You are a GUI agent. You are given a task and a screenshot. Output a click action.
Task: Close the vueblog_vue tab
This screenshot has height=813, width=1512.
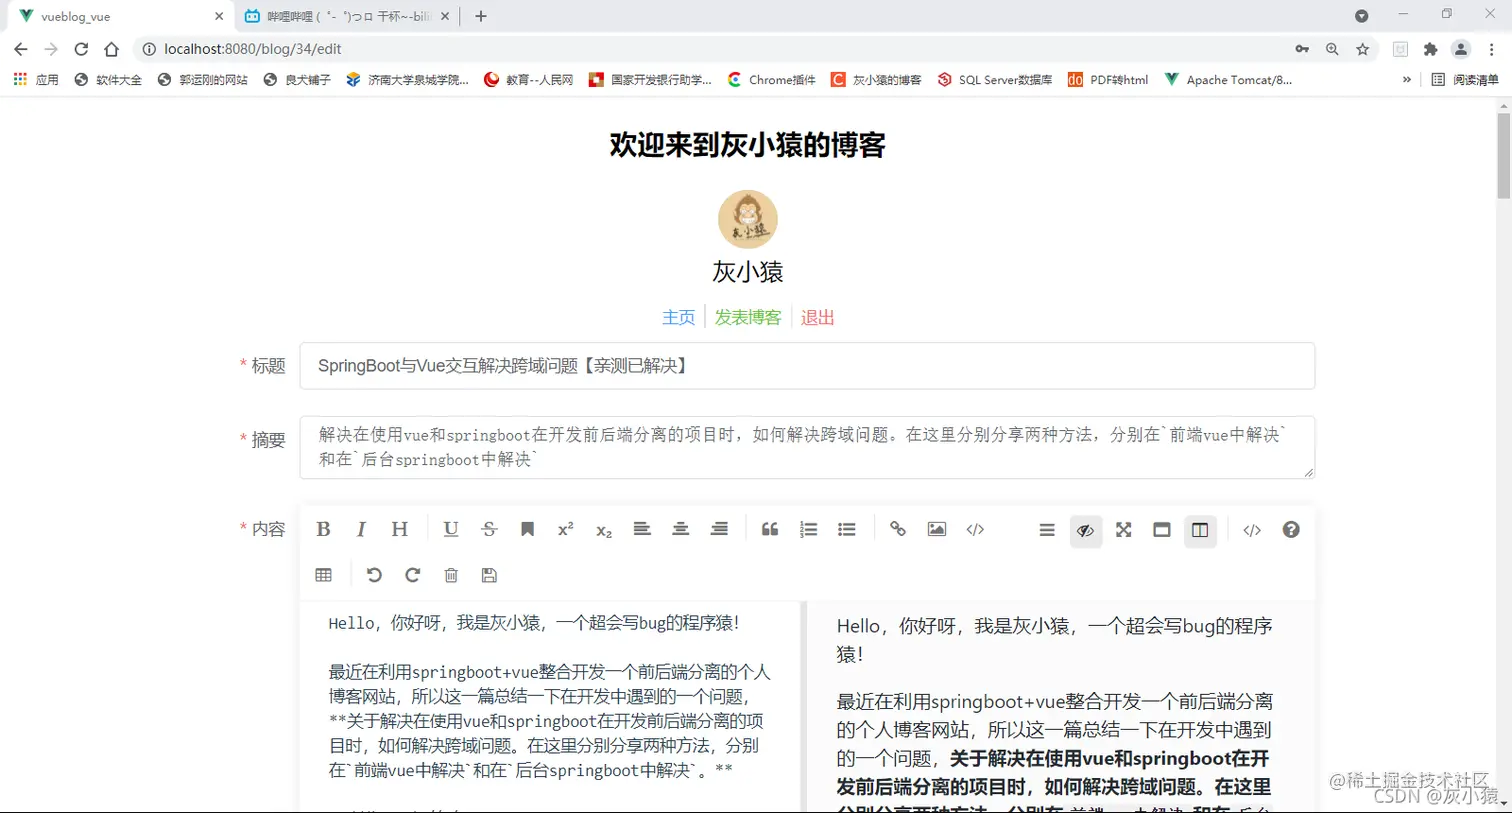(x=219, y=16)
